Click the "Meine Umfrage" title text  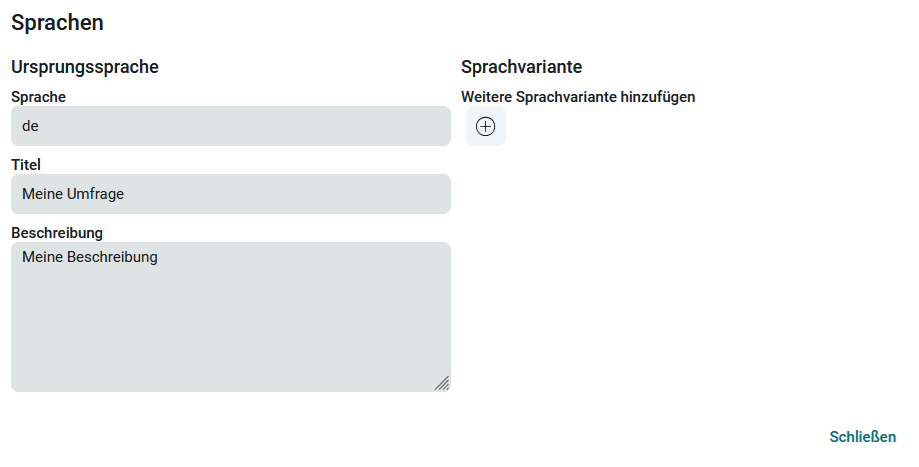pos(73,194)
